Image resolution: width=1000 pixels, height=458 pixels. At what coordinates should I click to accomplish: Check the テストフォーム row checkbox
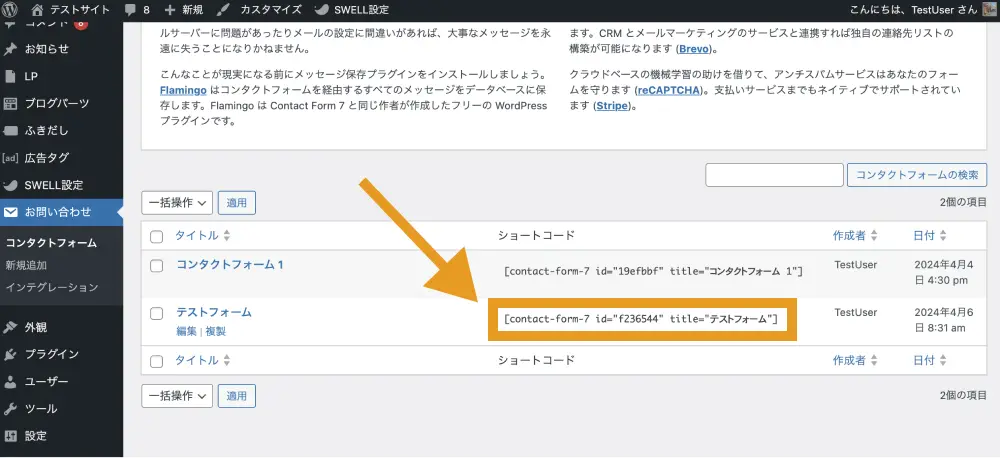tap(156, 313)
